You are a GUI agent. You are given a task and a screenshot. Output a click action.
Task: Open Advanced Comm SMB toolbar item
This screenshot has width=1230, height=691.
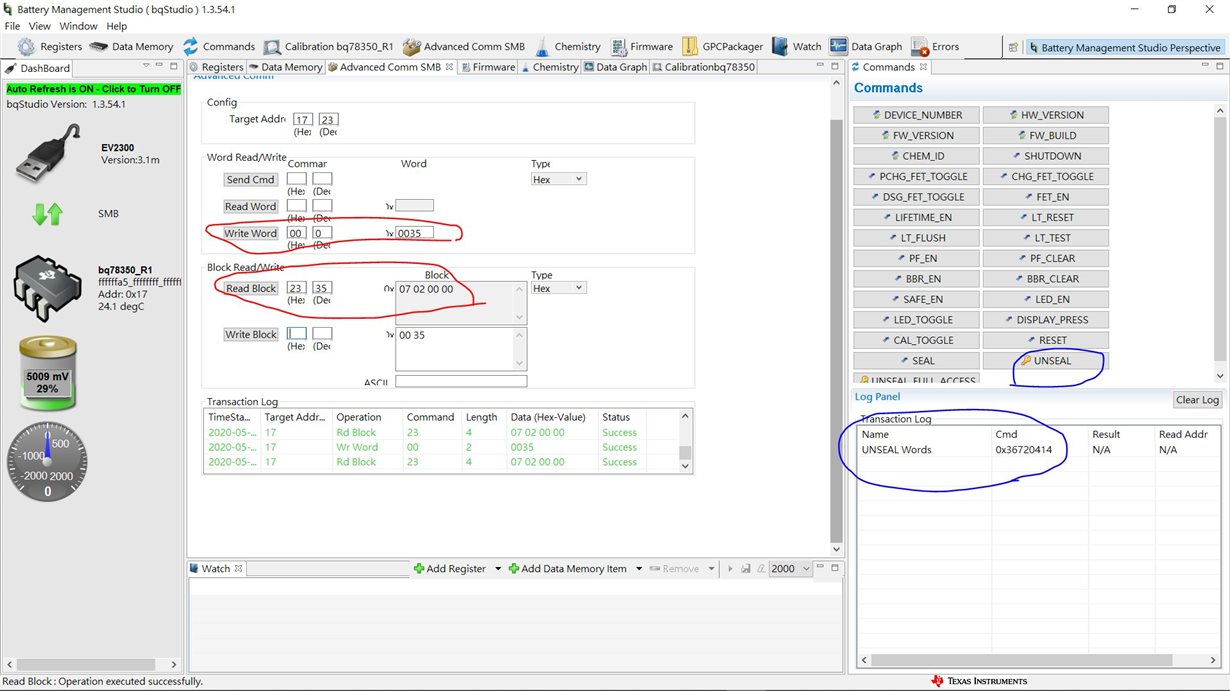(463, 46)
